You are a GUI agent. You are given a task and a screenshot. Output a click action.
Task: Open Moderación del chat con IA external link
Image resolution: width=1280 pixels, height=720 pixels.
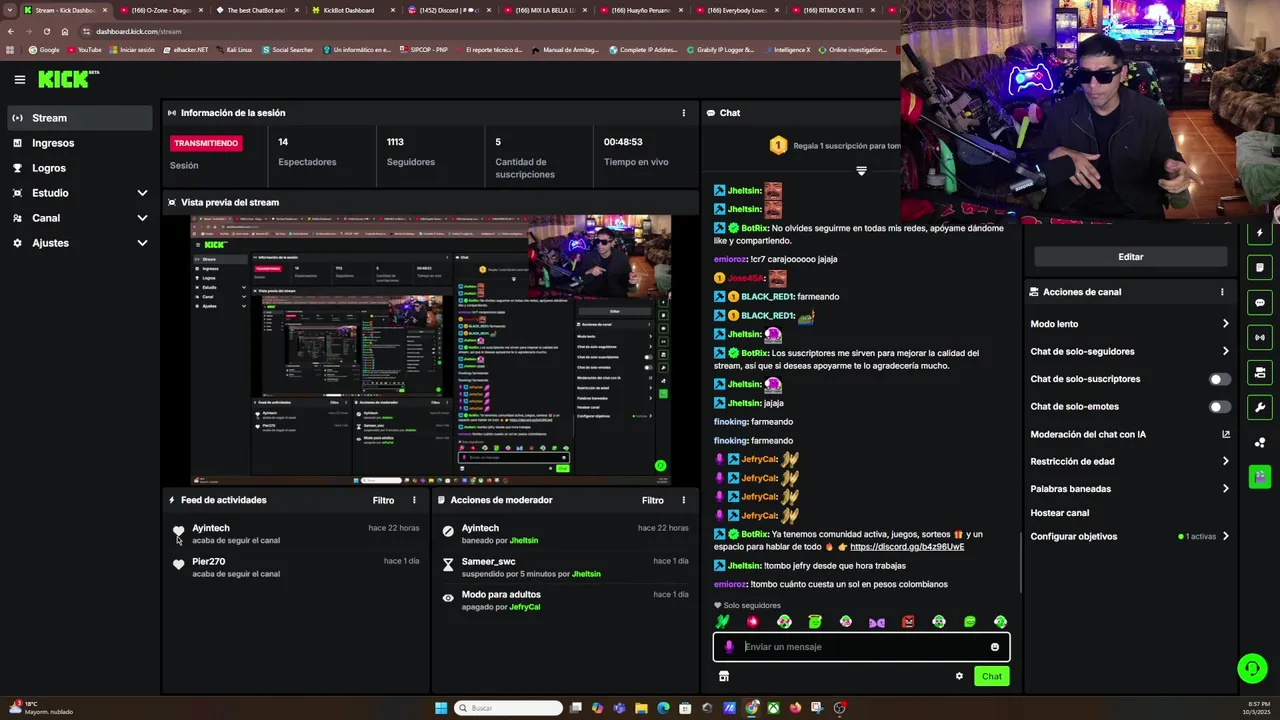pos(1226,434)
